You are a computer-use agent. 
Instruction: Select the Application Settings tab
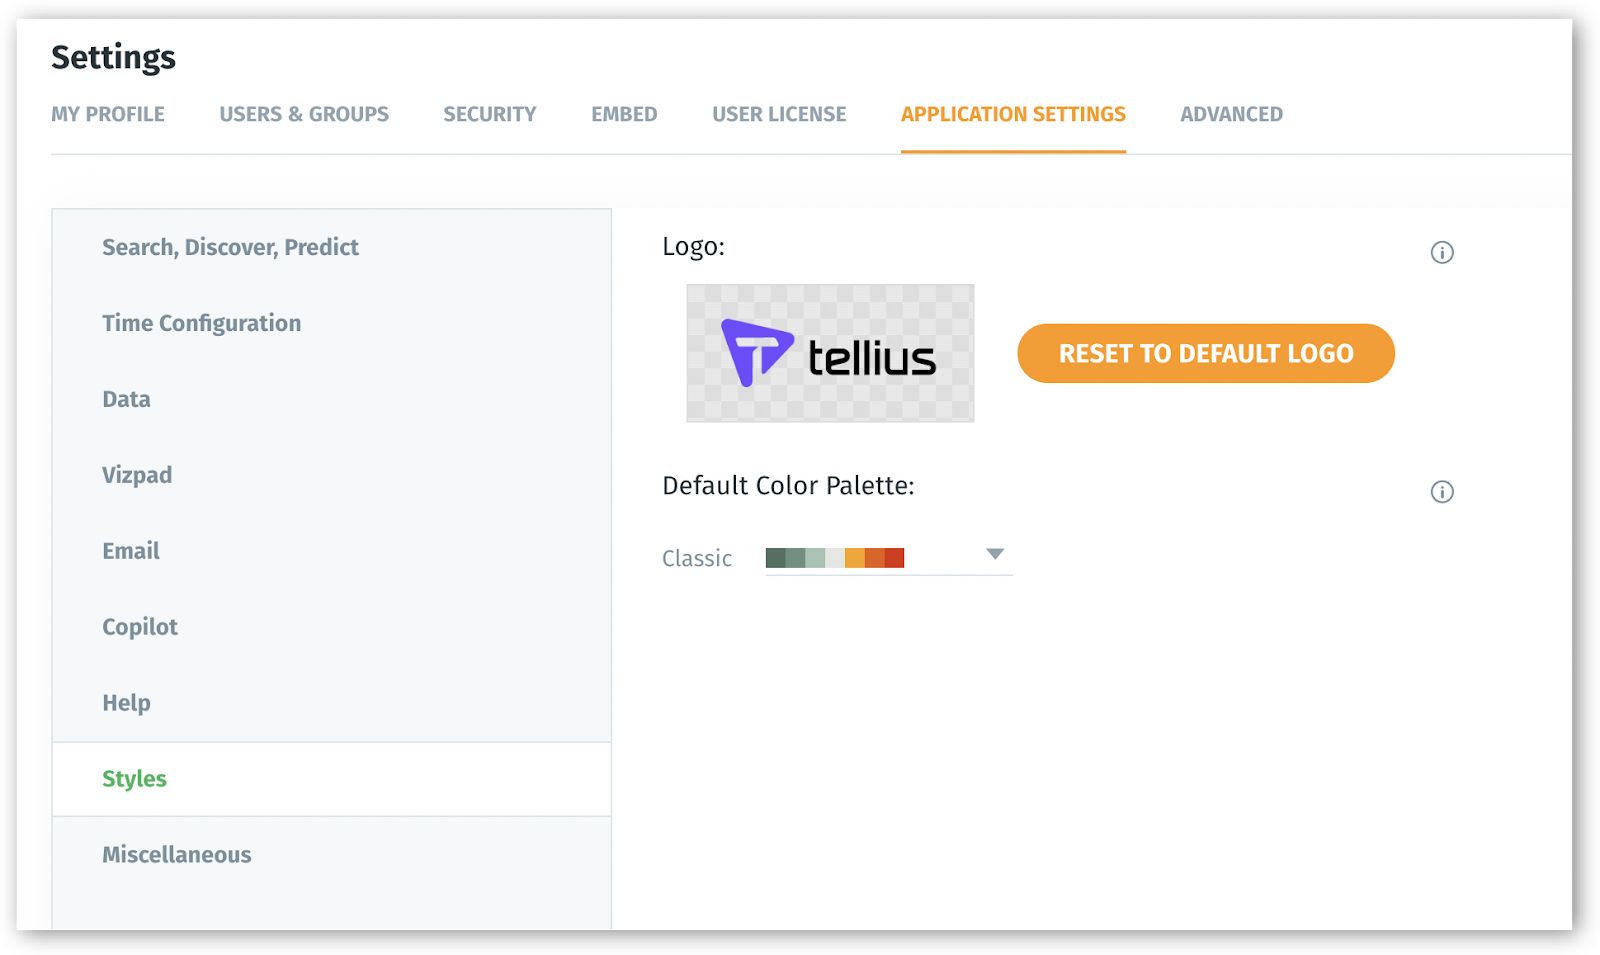[x=1013, y=114]
